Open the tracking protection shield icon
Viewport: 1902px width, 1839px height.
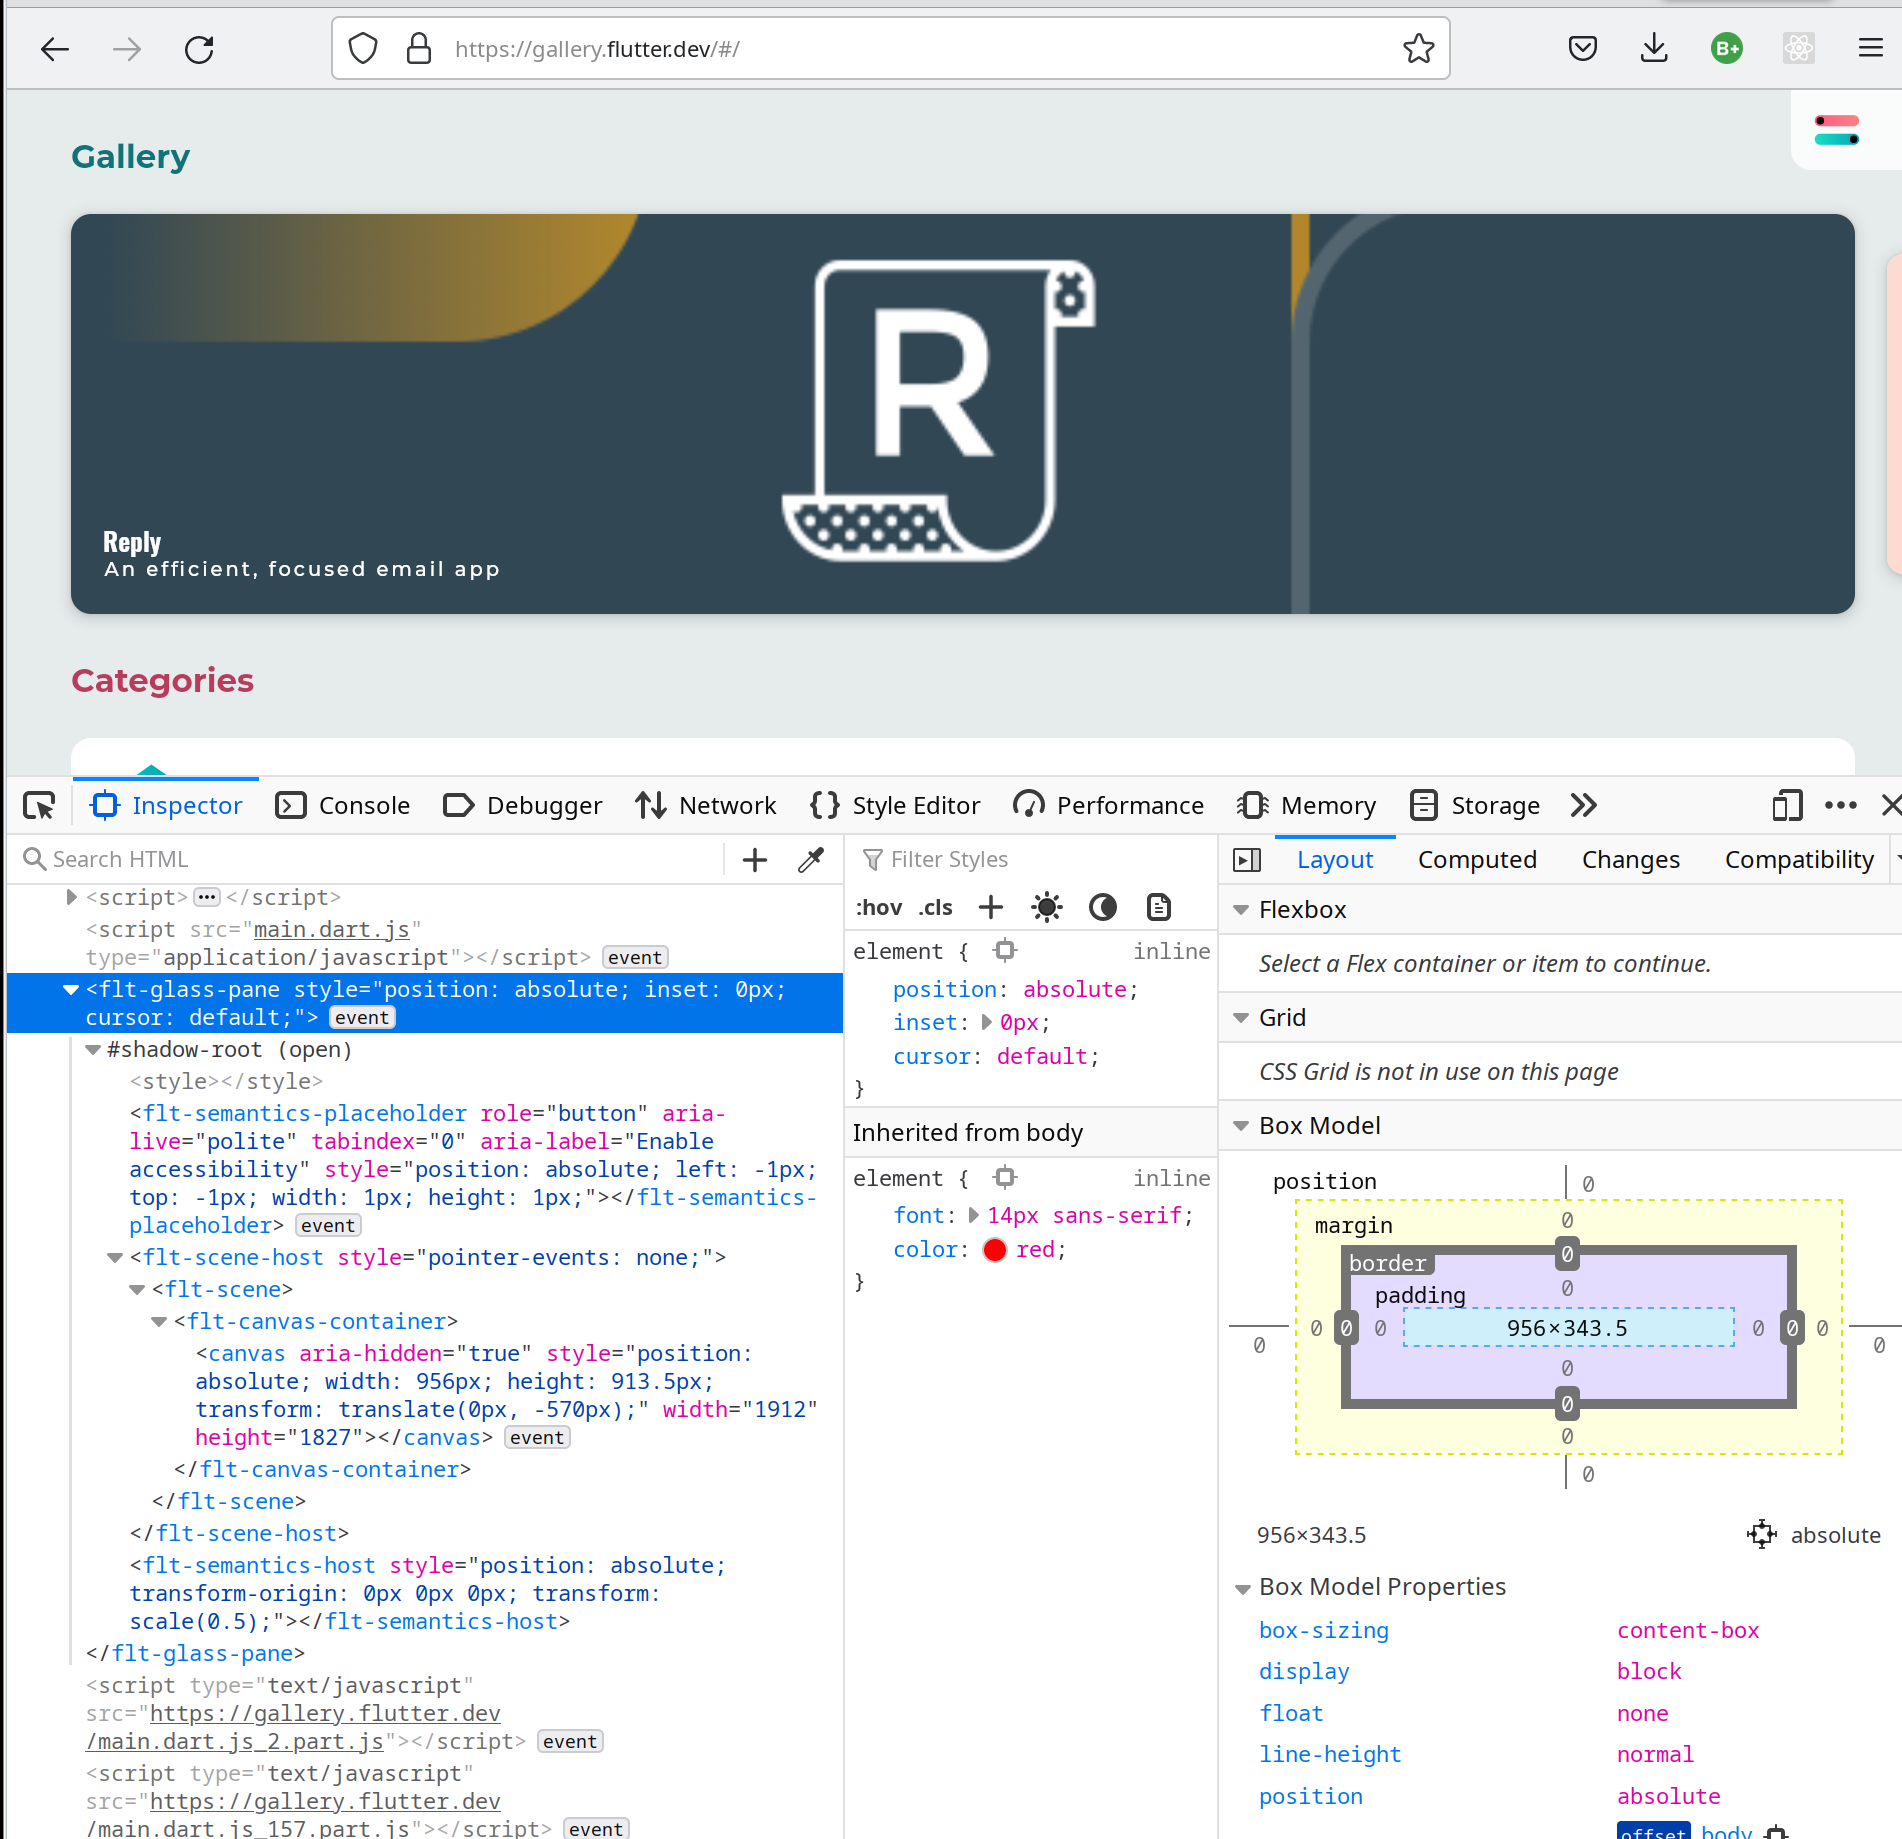[x=363, y=48]
